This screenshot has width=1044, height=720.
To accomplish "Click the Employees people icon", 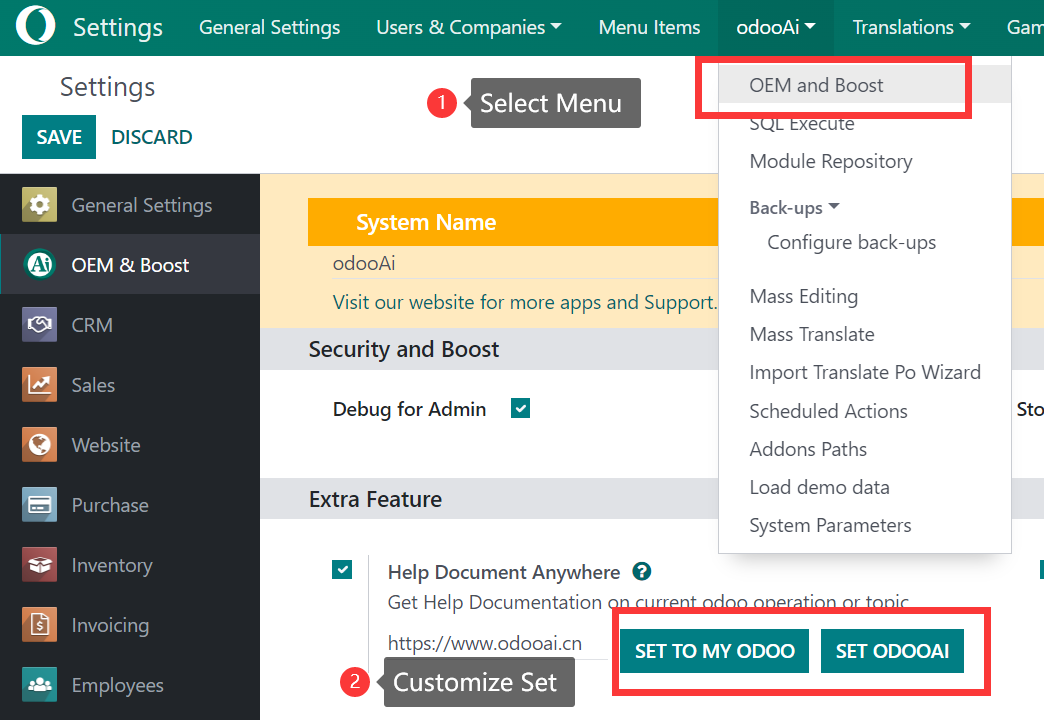I will pyautogui.click(x=40, y=685).
